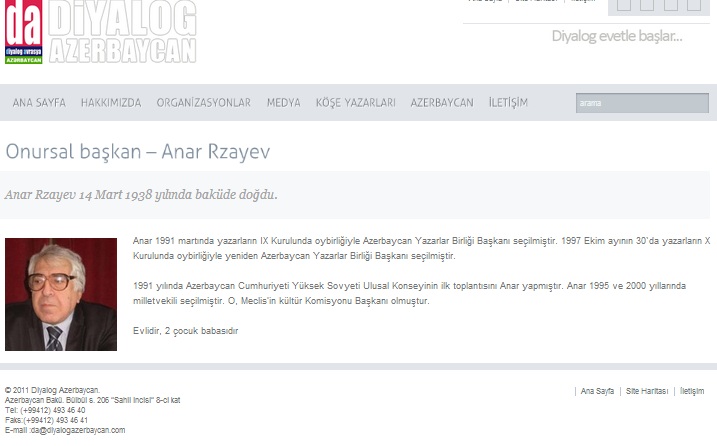
Task: Click the footer İletişim link
Action: coord(692,391)
